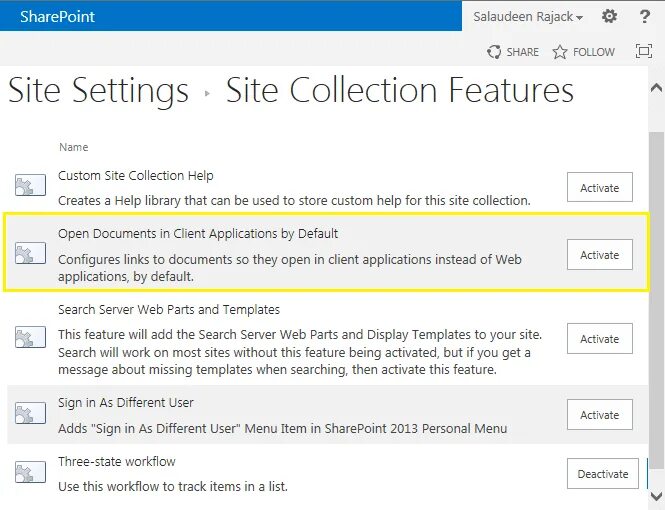
Task: Go to Site Settings breadcrumb link
Action: 98,91
